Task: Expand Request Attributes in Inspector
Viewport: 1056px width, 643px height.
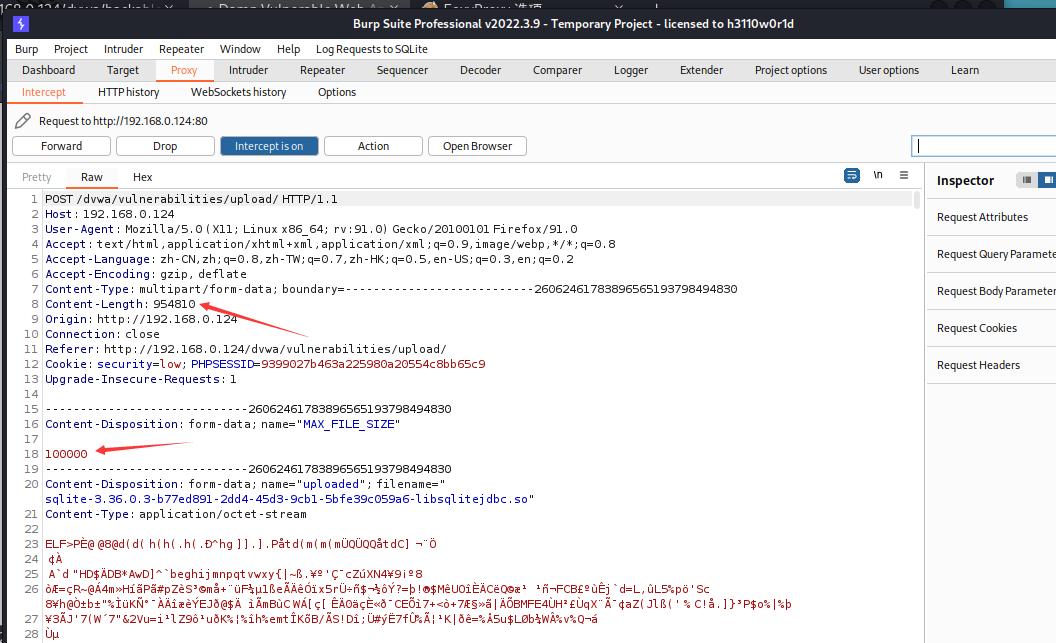Action: coord(982,217)
